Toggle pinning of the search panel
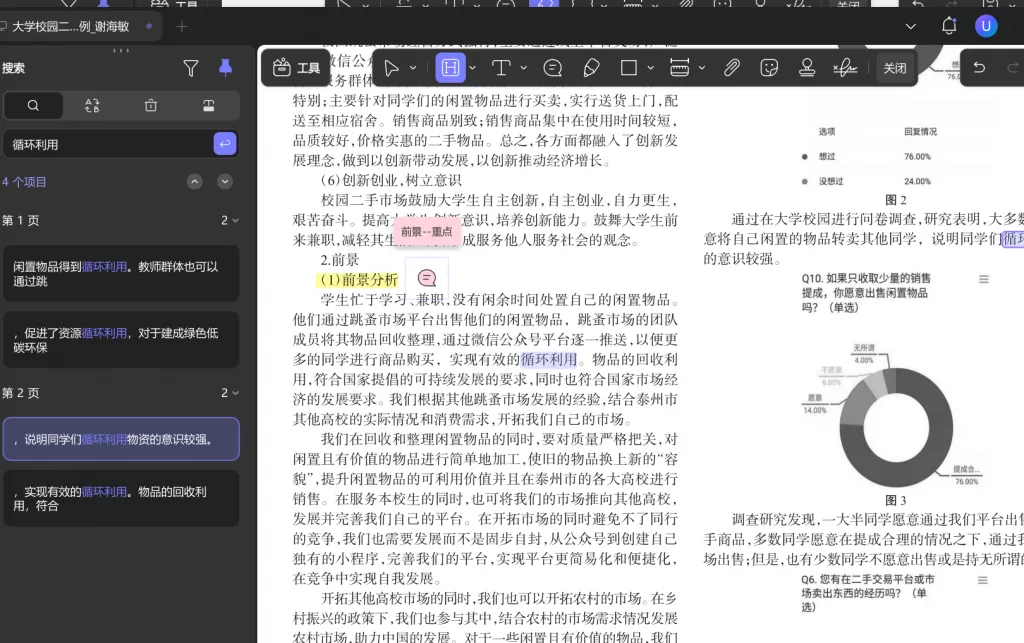1024x643 pixels. point(224,66)
